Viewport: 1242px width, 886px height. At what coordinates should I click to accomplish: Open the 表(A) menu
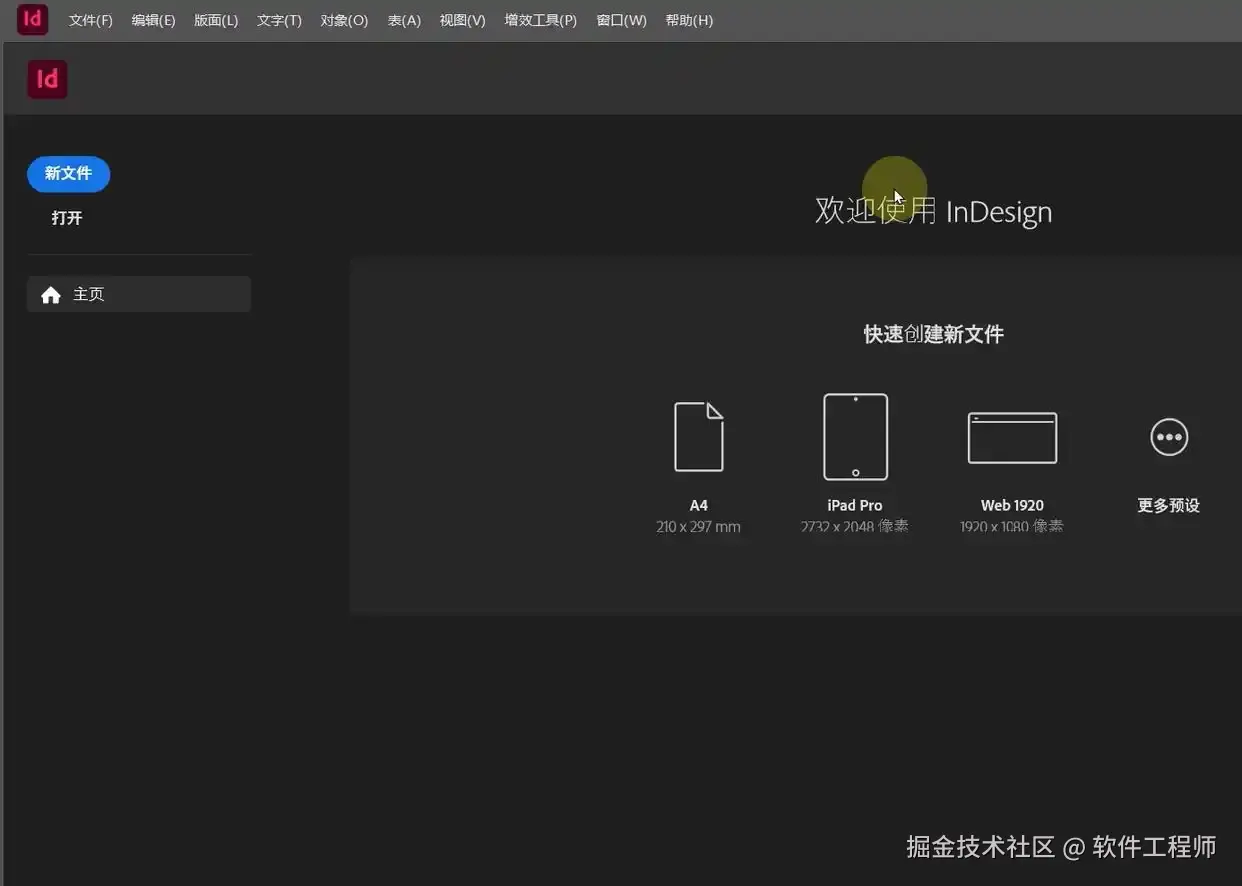[x=404, y=20]
